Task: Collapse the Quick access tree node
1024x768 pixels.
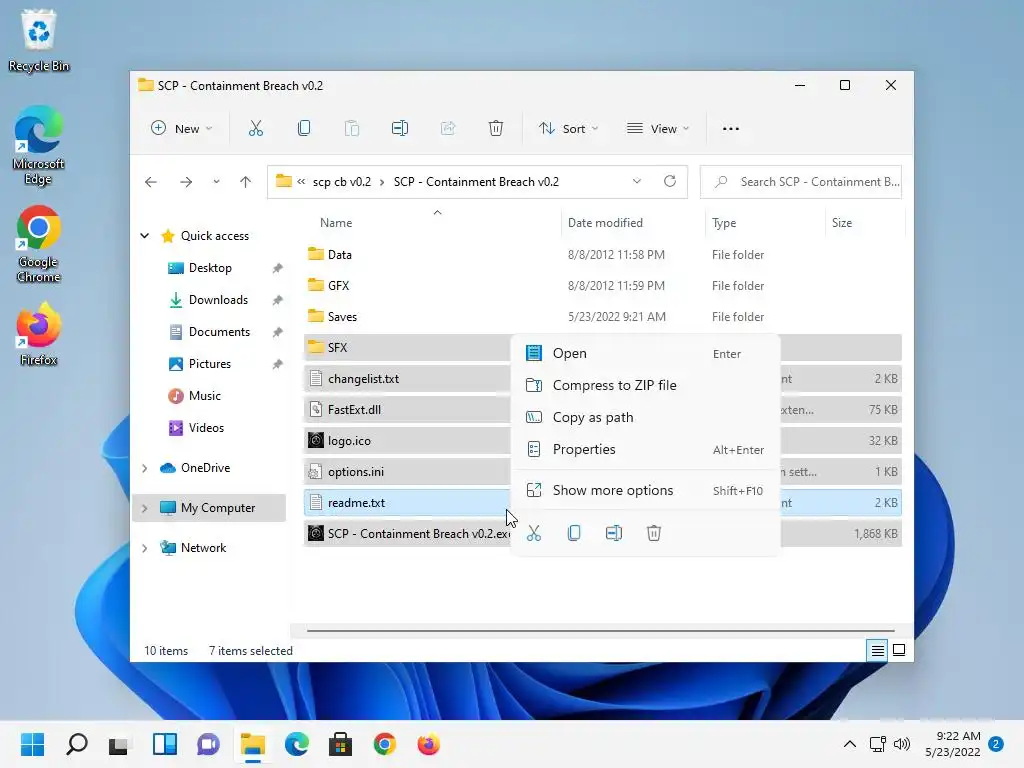Action: [145, 236]
